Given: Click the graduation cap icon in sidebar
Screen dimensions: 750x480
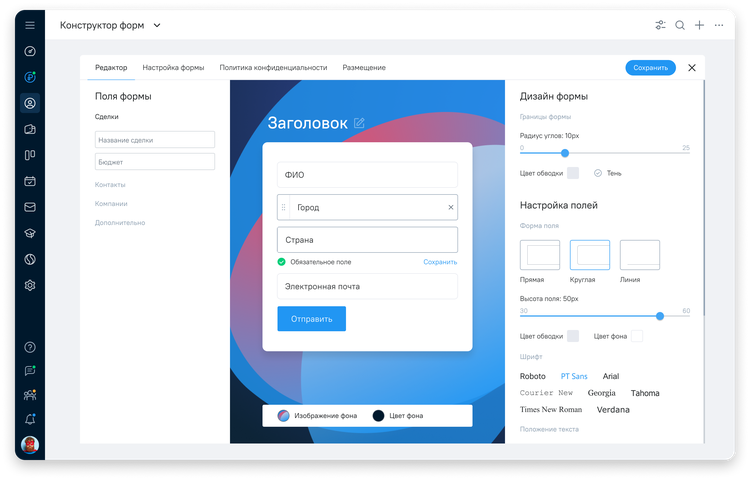Looking at the screenshot, I should click(x=30, y=233).
